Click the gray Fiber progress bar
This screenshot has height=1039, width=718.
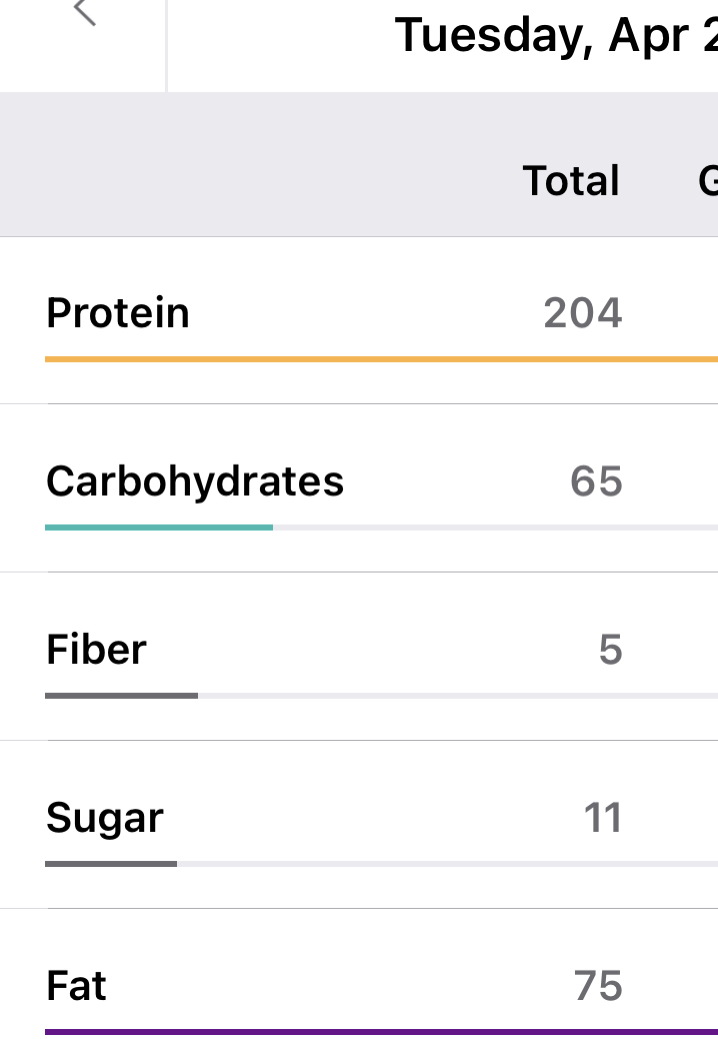pyautogui.click(x=121, y=694)
